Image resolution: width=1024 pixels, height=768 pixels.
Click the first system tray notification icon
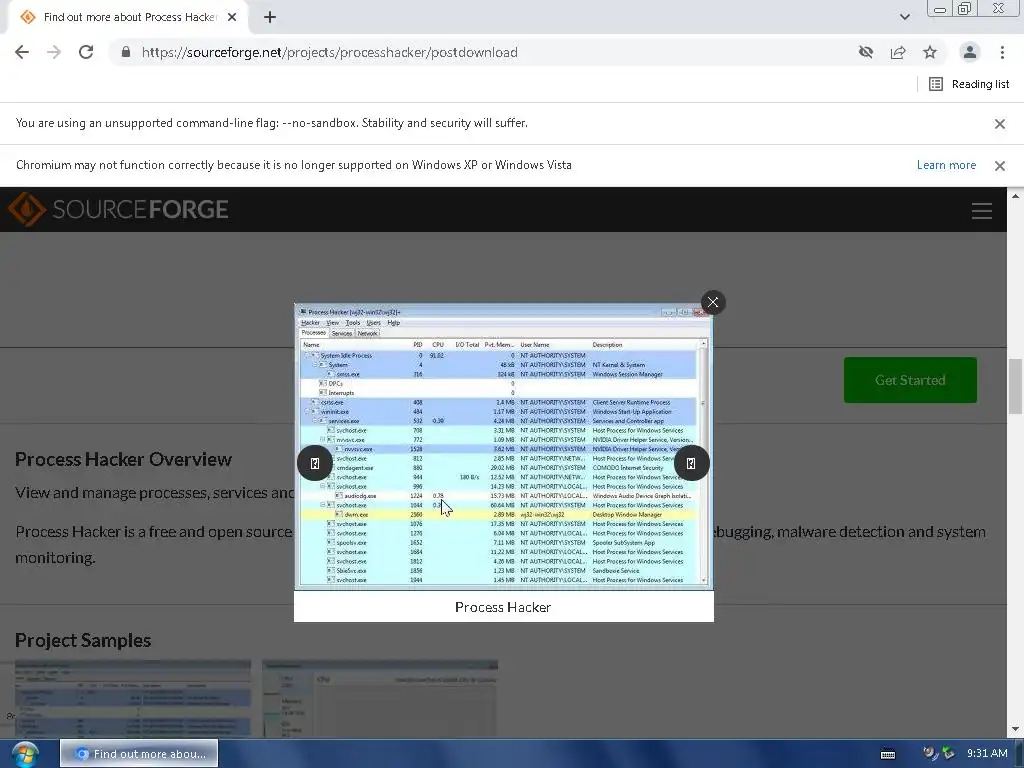(x=930, y=754)
